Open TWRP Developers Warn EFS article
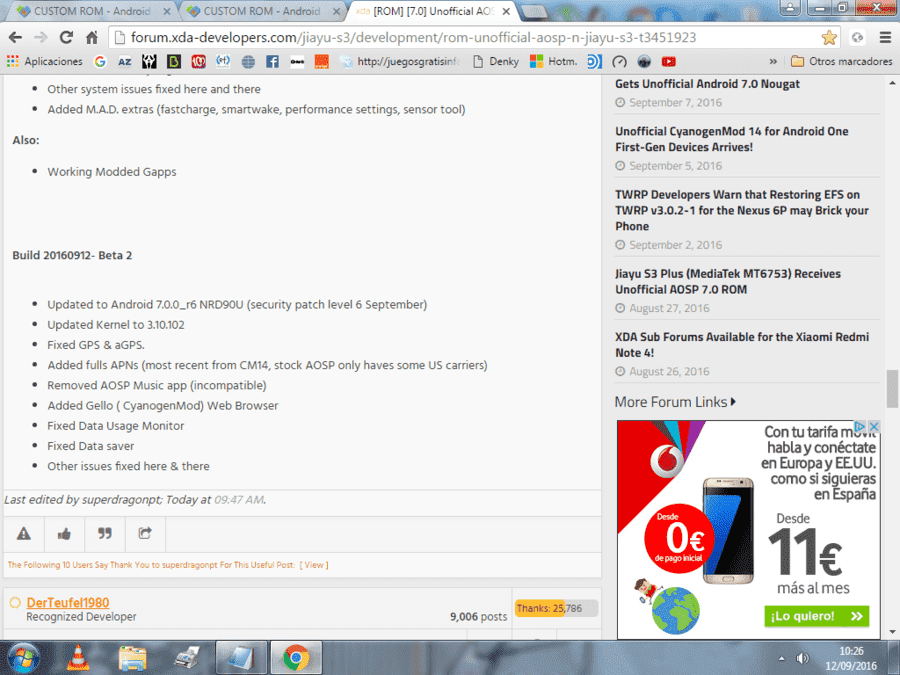900x675 pixels. tap(742, 211)
